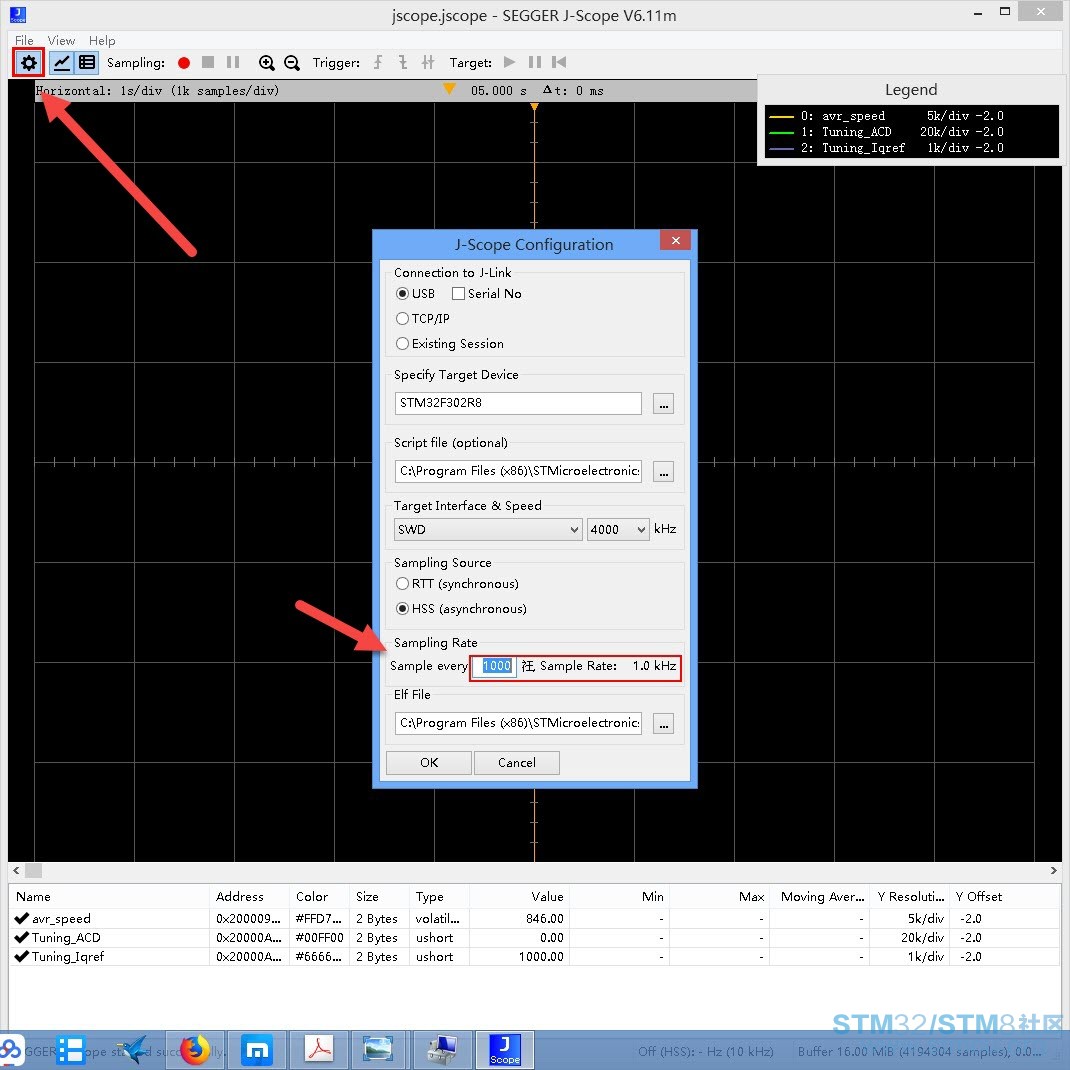Screen dimensions: 1070x1070
Task: Select Tuning_ACD entry in Legend
Action: 886,132
